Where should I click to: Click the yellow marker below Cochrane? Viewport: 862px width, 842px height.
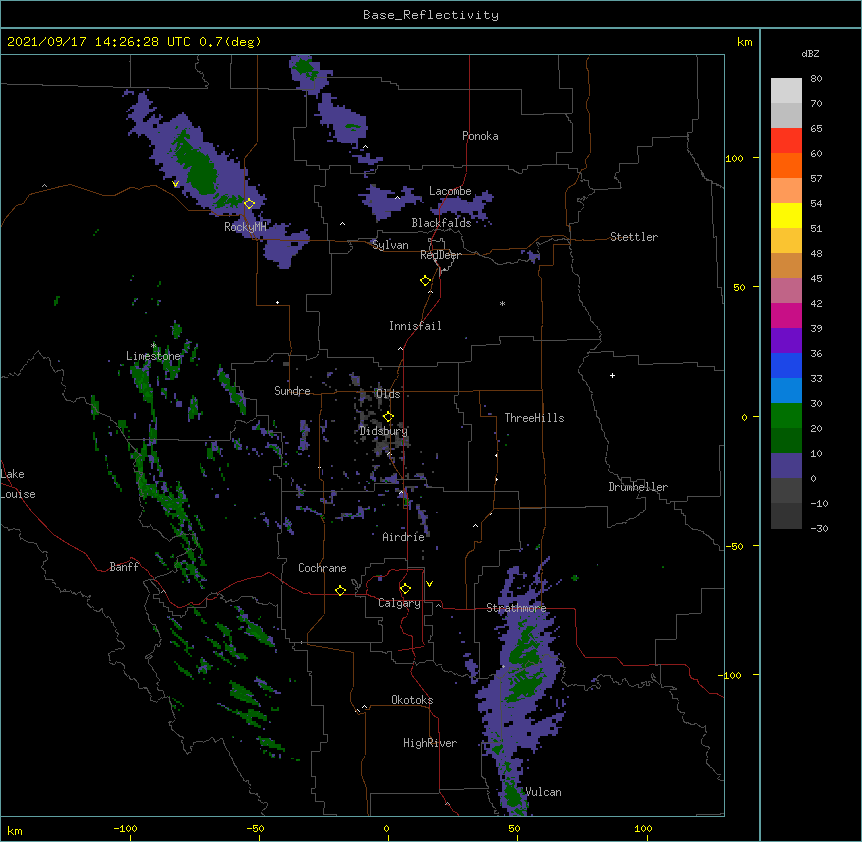point(340,590)
